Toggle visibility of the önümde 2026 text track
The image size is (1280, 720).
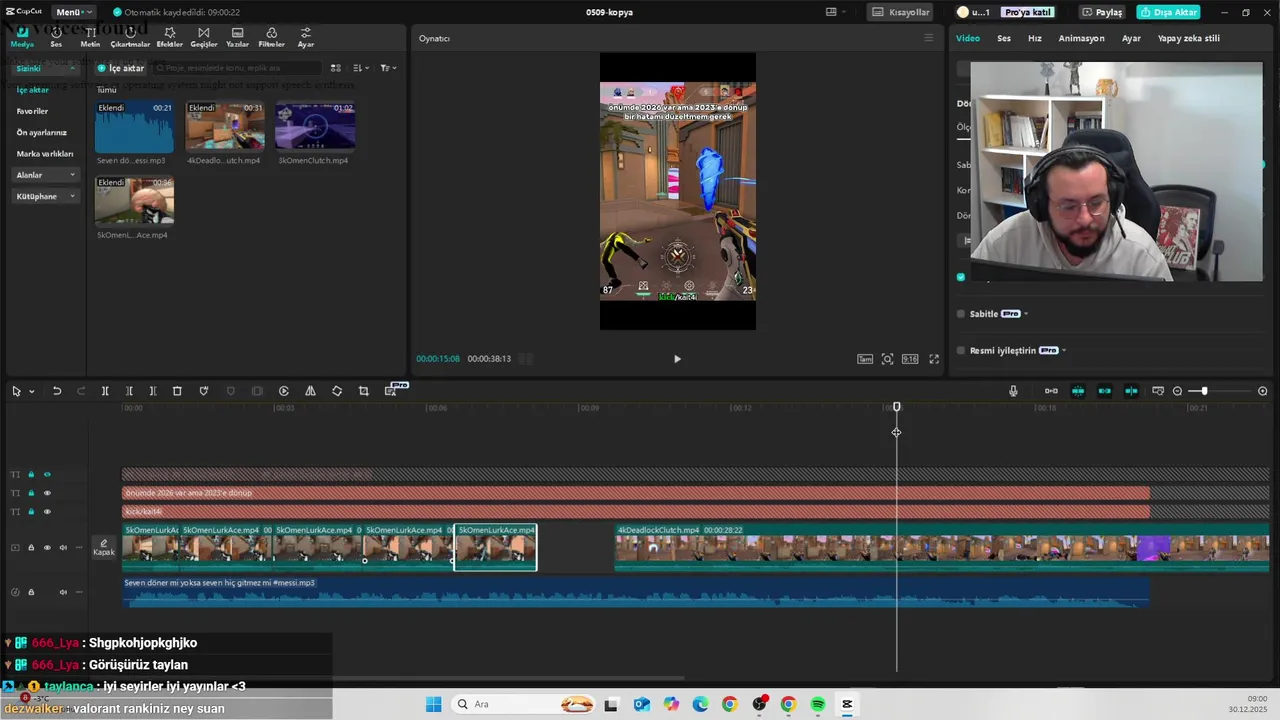pos(47,493)
